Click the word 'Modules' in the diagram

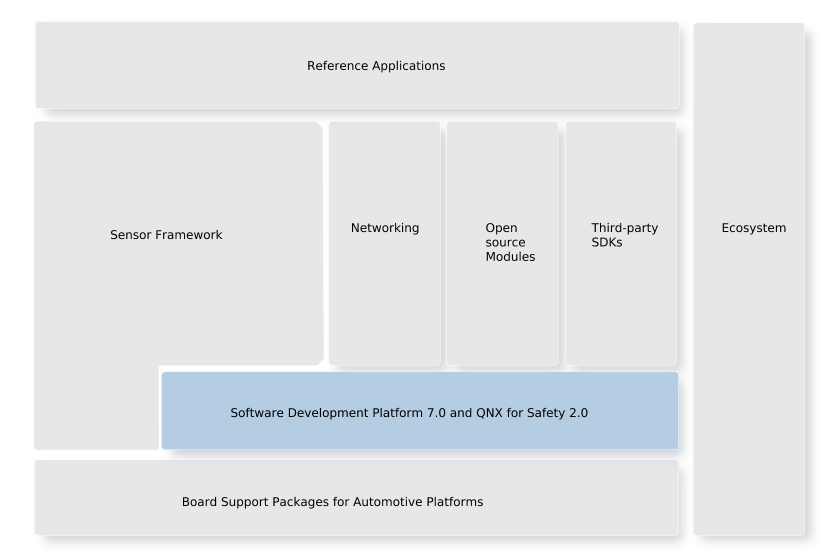coord(510,257)
